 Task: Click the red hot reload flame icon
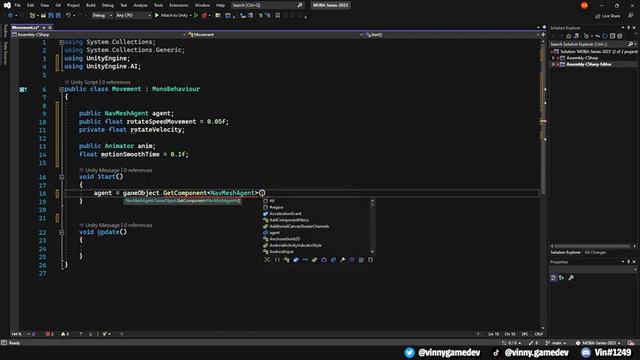point(204,16)
